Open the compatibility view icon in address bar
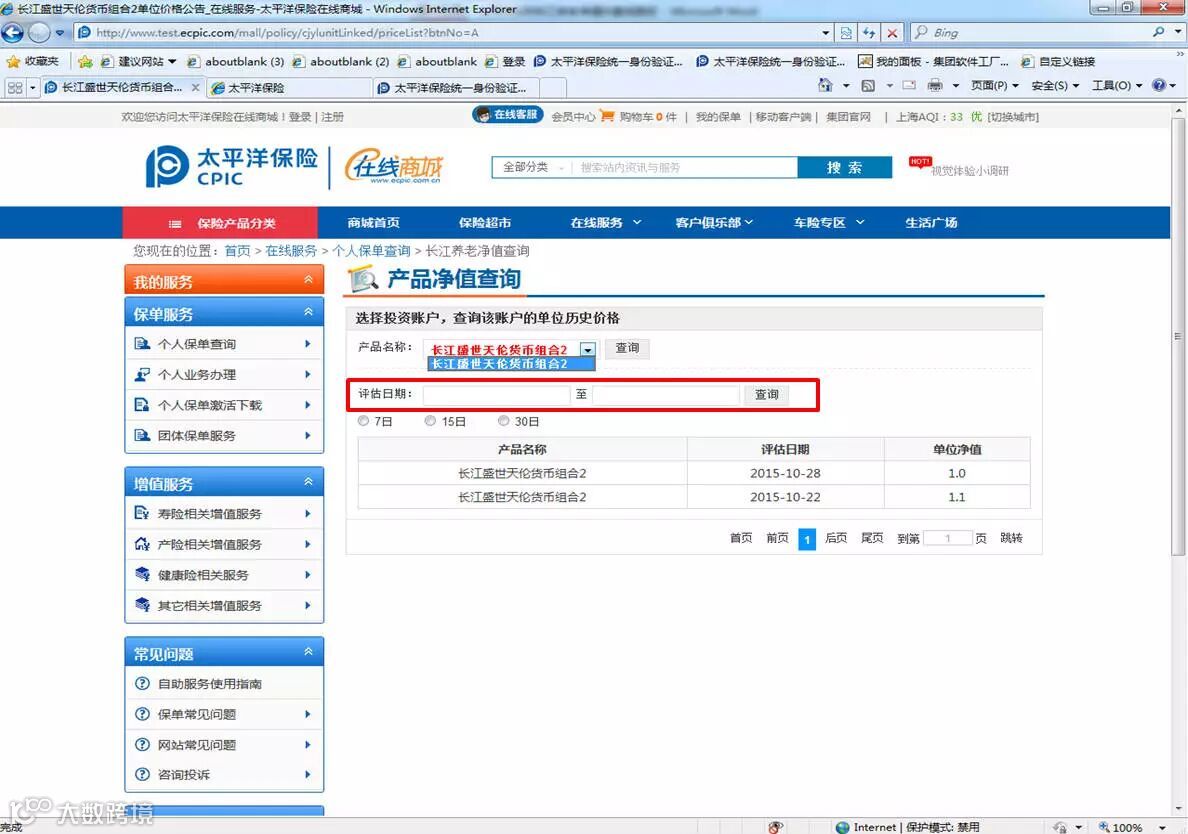 (846, 33)
